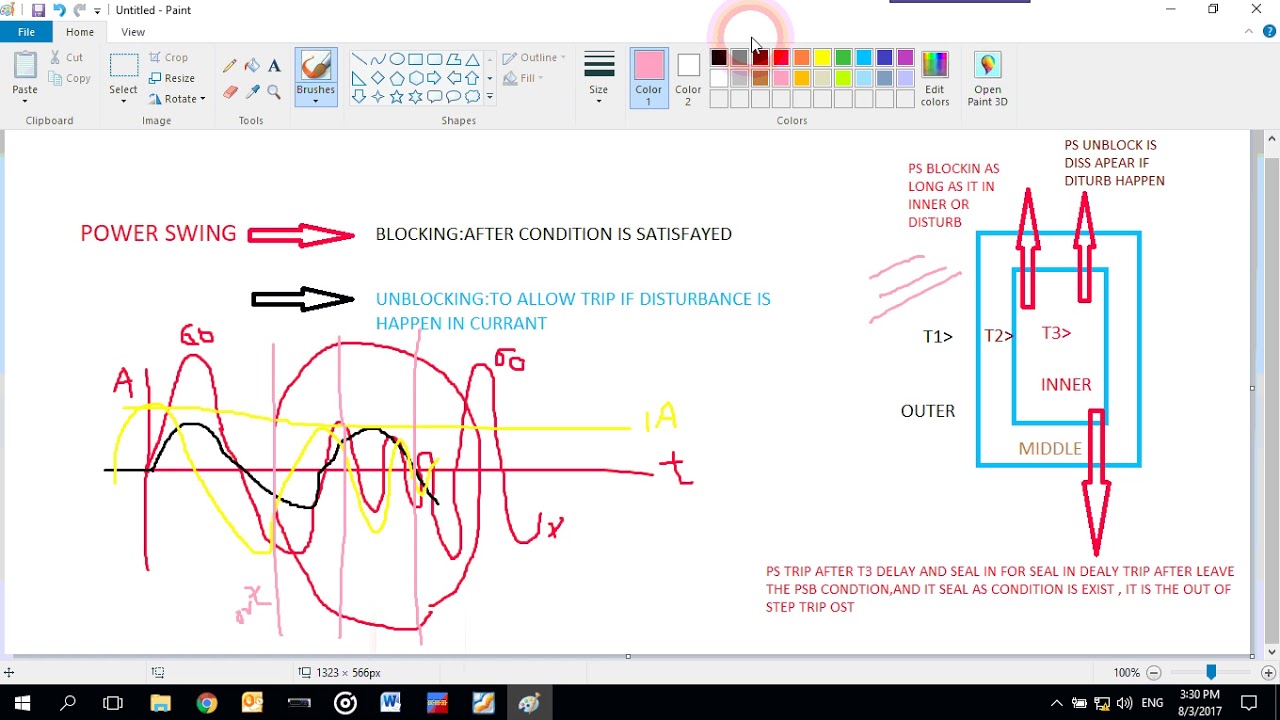This screenshot has height=720, width=1280.
Task: Choose the Curve shape
Action: (x=377, y=59)
